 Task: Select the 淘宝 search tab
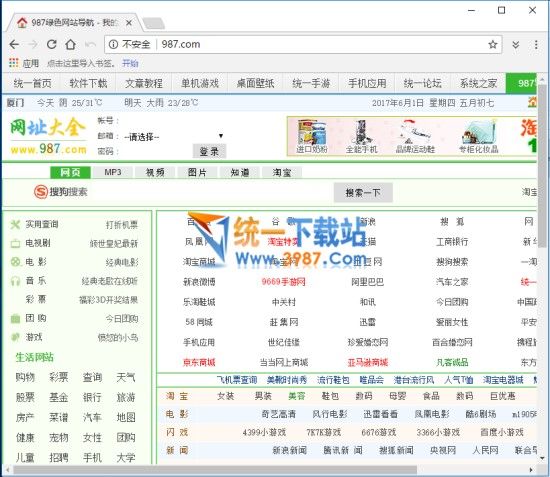point(282,172)
